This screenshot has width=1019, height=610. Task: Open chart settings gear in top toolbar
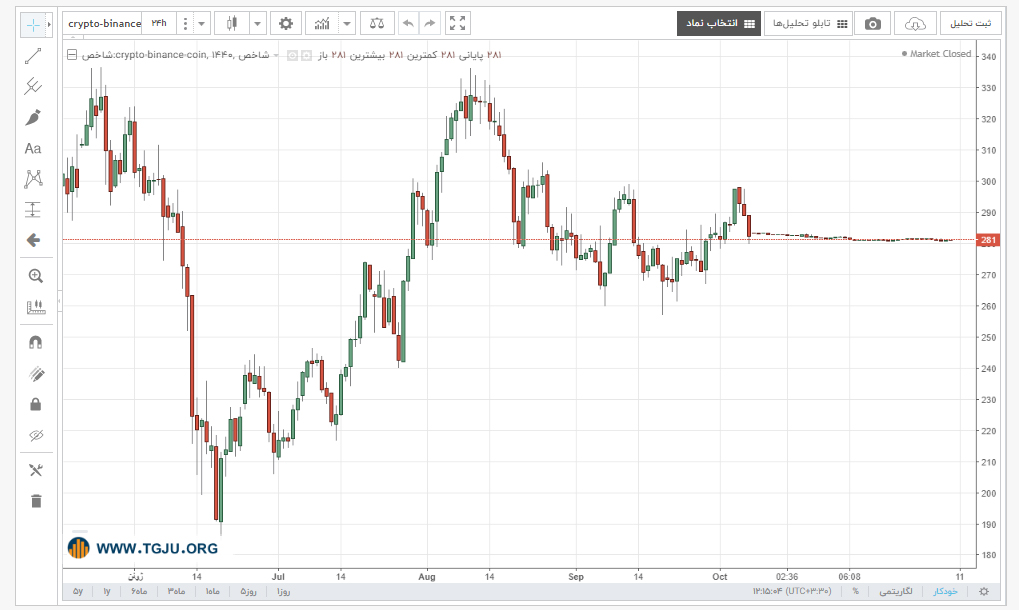click(x=285, y=23)
